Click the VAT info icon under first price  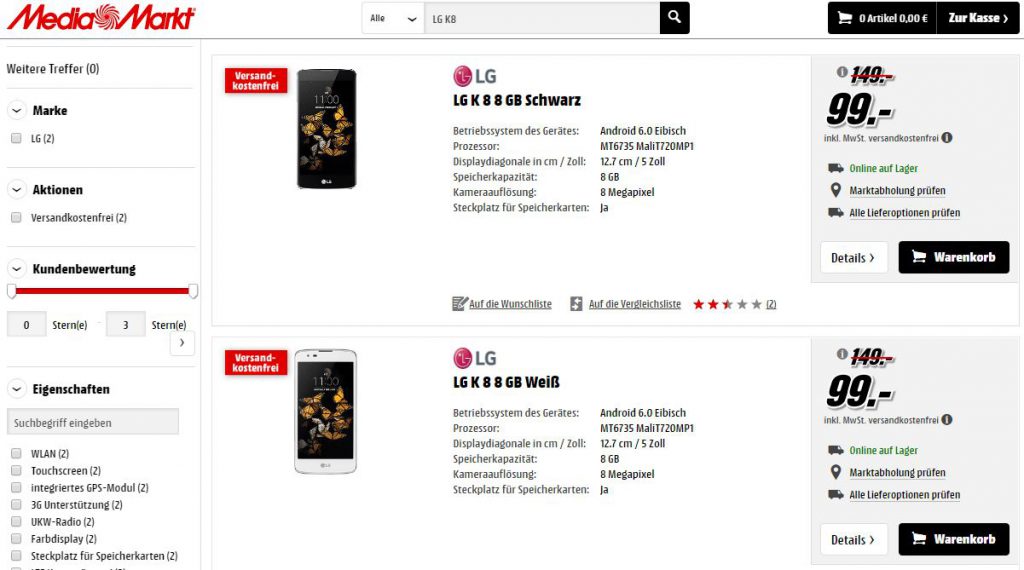click(x=947, y=138)
